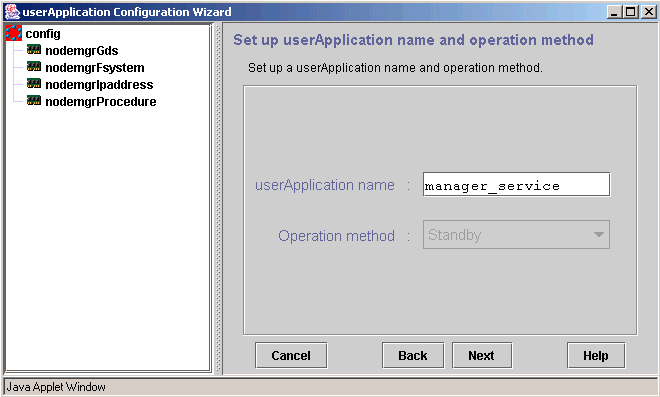660x397 pixels.
Task: Click the Operation method dropdown arrow
Action: click(599, 234)
